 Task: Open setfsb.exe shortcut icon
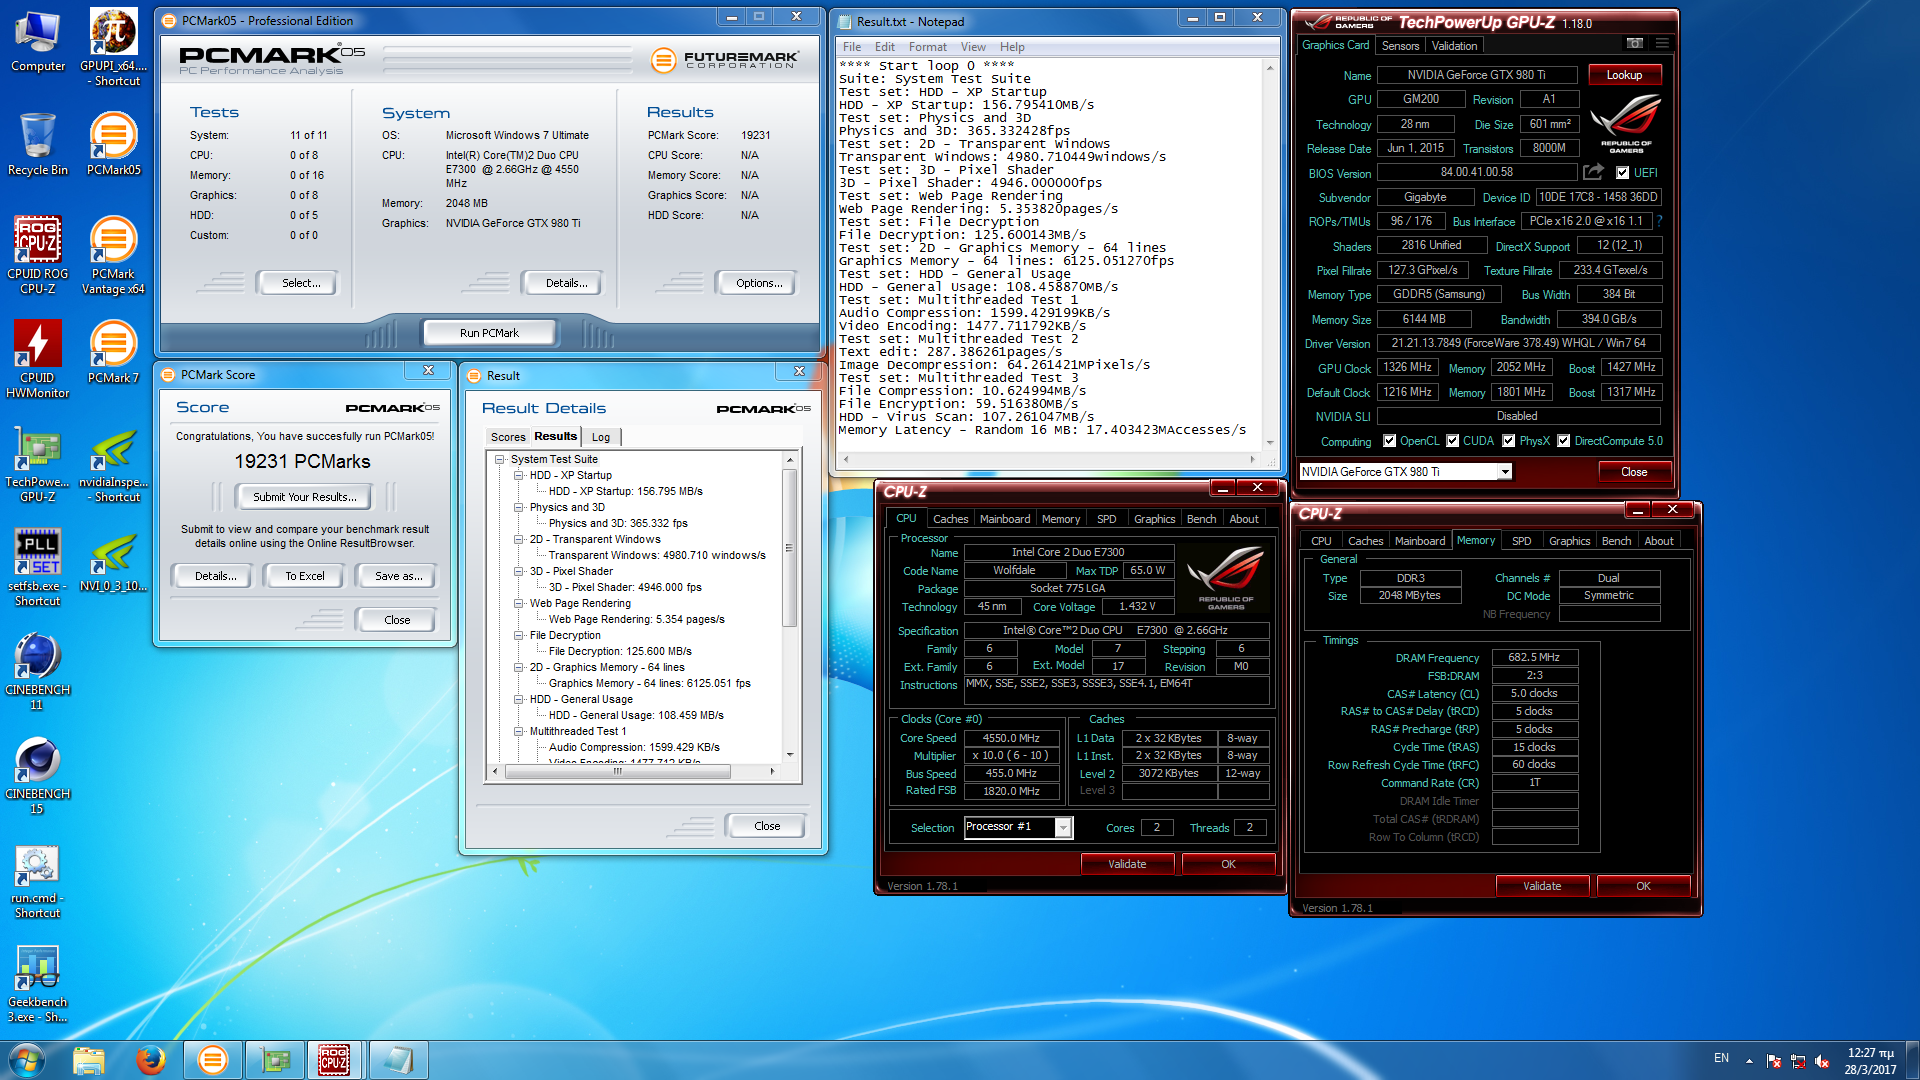coord(38,567)
